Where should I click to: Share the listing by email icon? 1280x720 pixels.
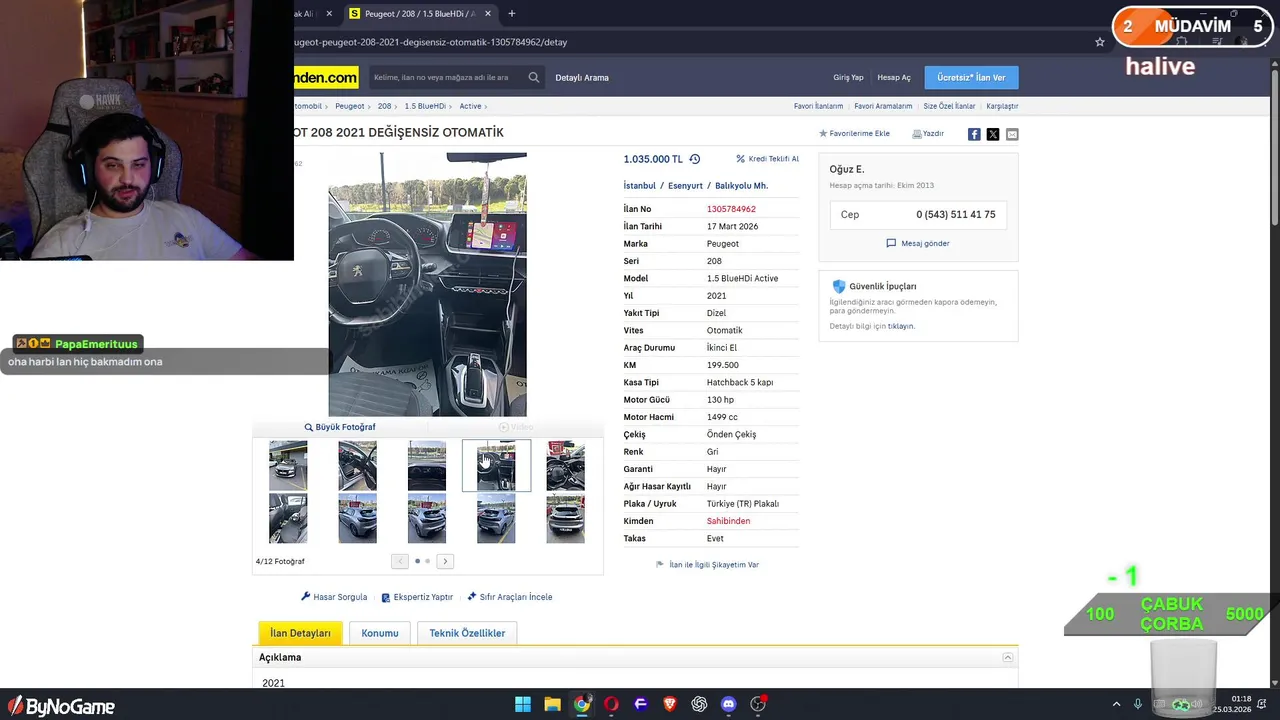point(1012,134)
